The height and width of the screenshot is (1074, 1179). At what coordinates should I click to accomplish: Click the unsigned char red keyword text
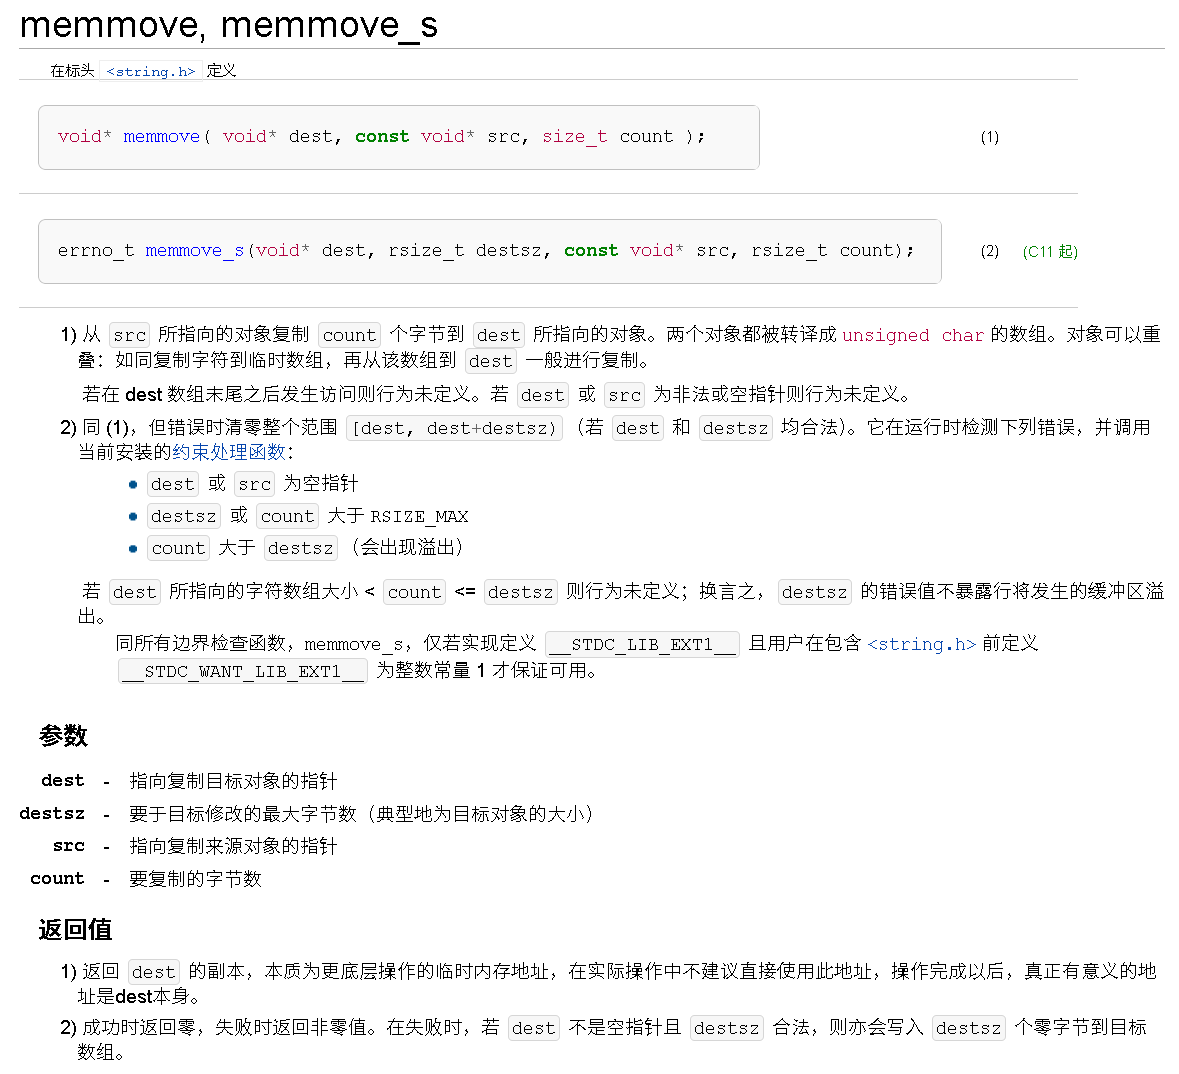[x=913, y=335]
